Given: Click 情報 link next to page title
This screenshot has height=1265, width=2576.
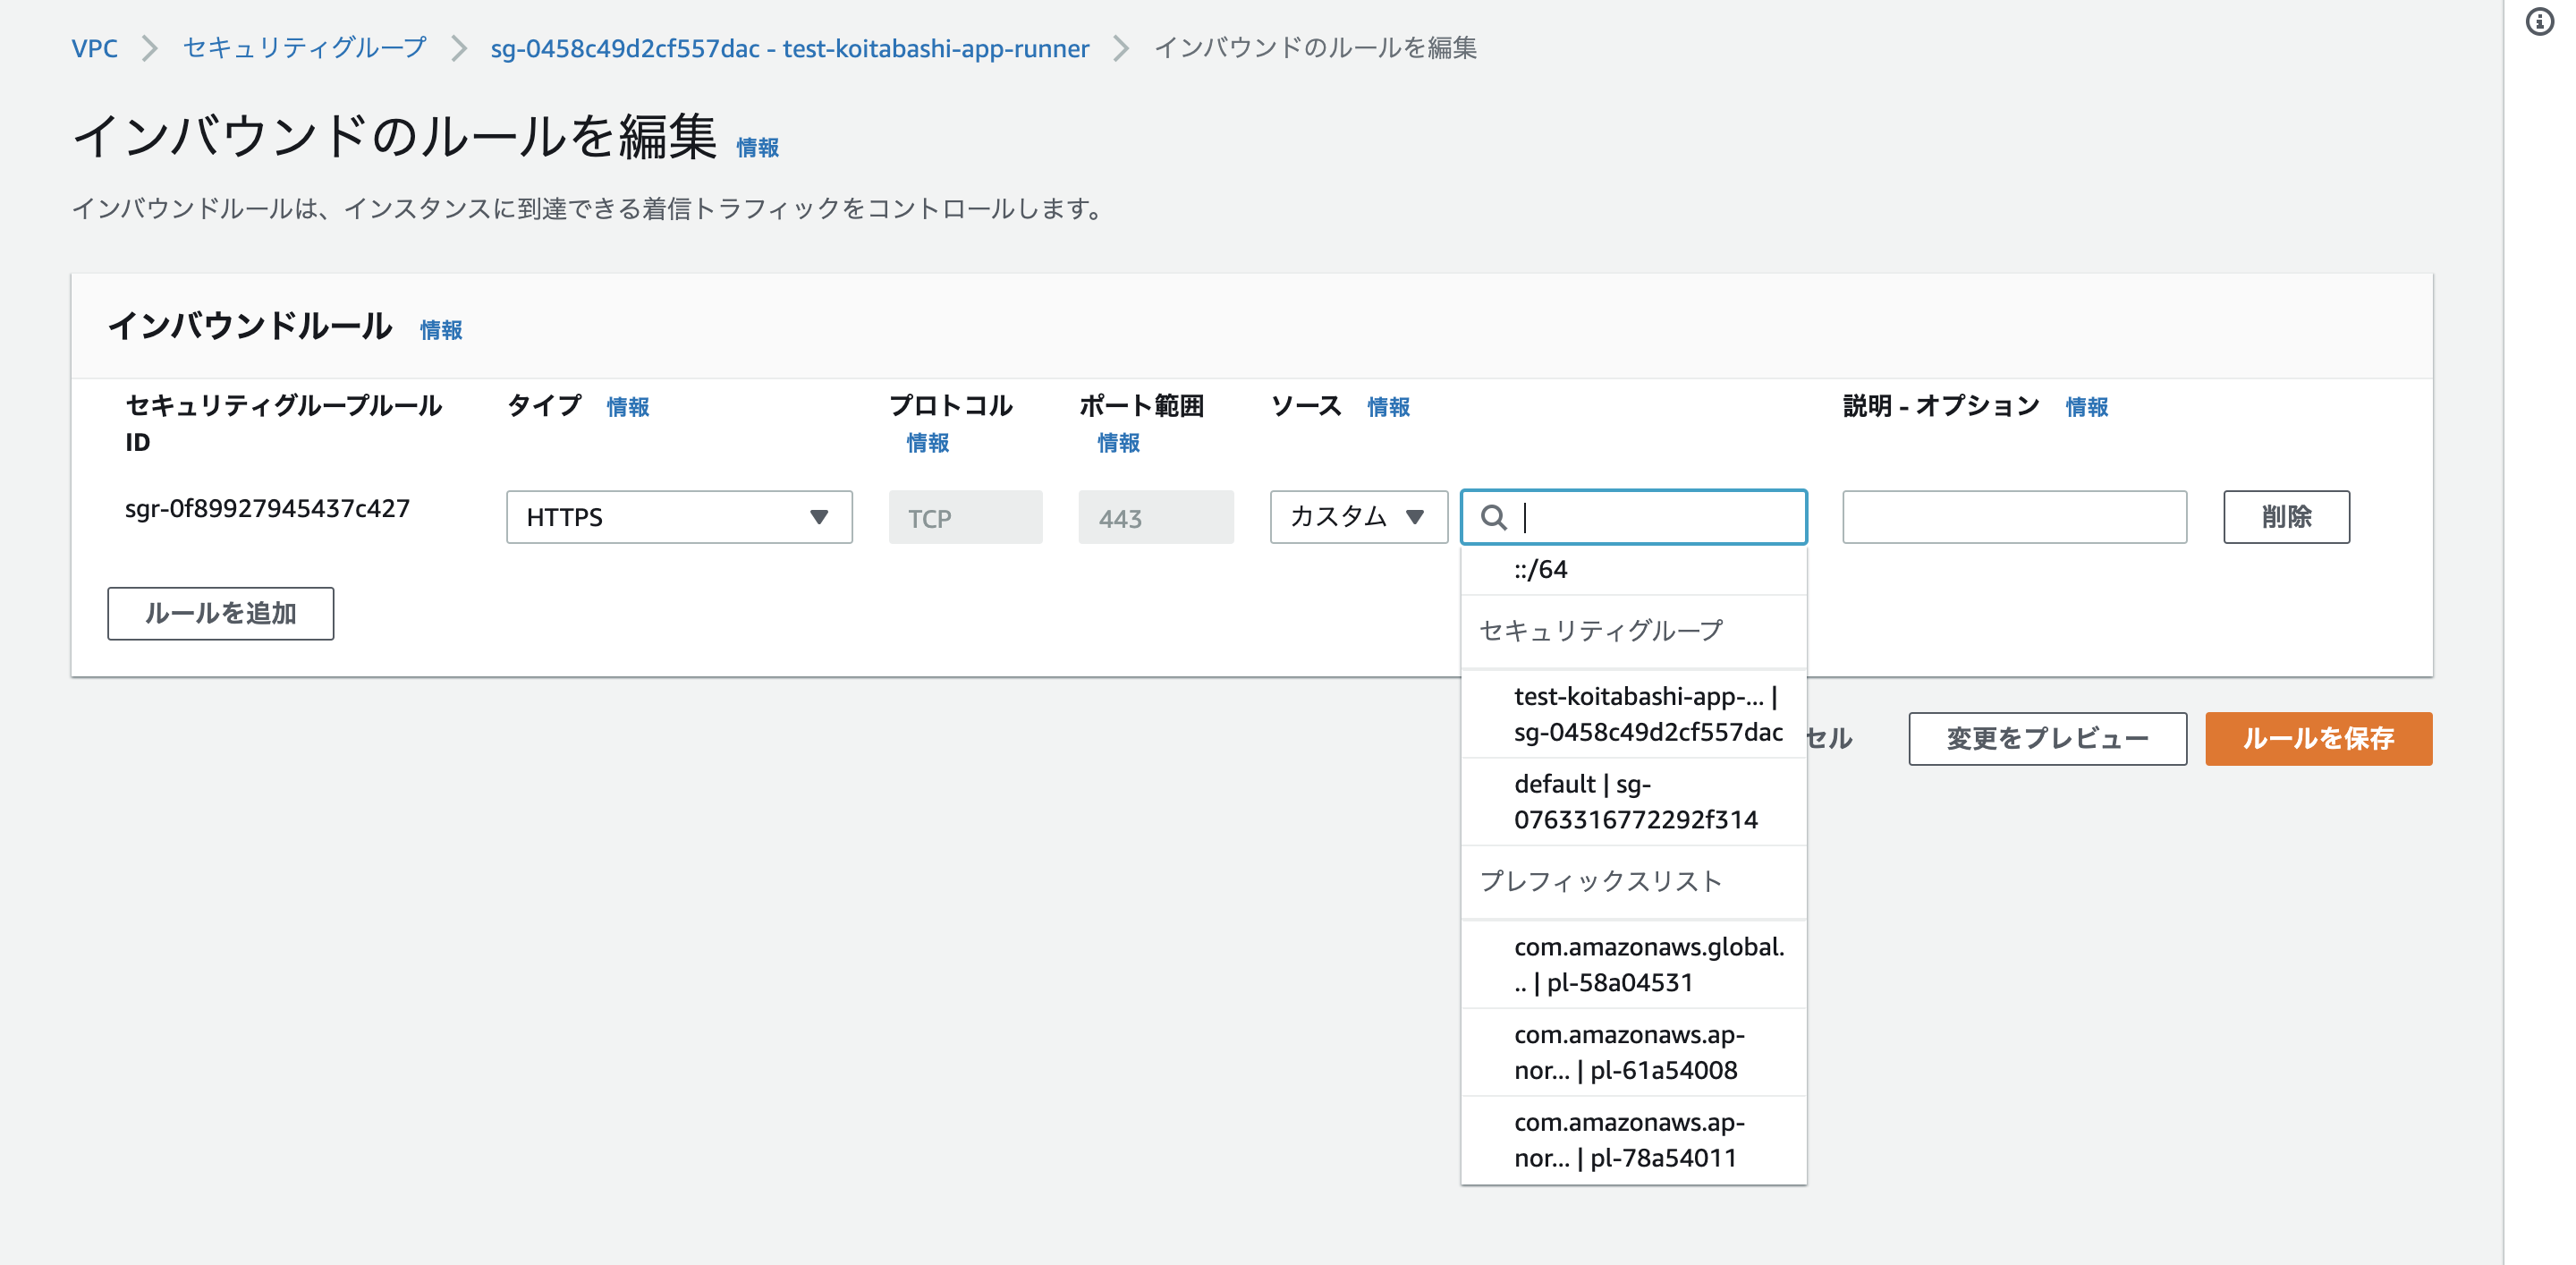Looking at the screenshot, I should (757, 148).
